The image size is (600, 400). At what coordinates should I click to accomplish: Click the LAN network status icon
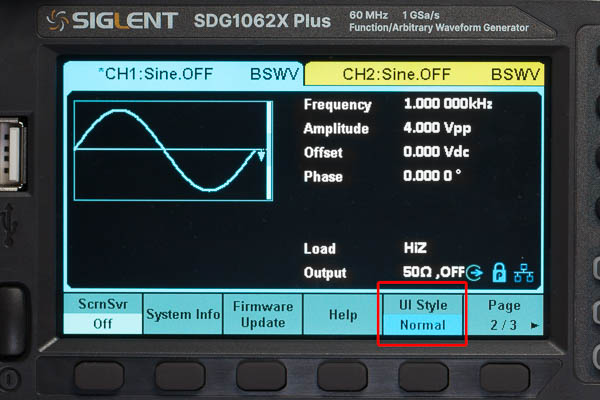pyautogui.click(x=523, y=273)
